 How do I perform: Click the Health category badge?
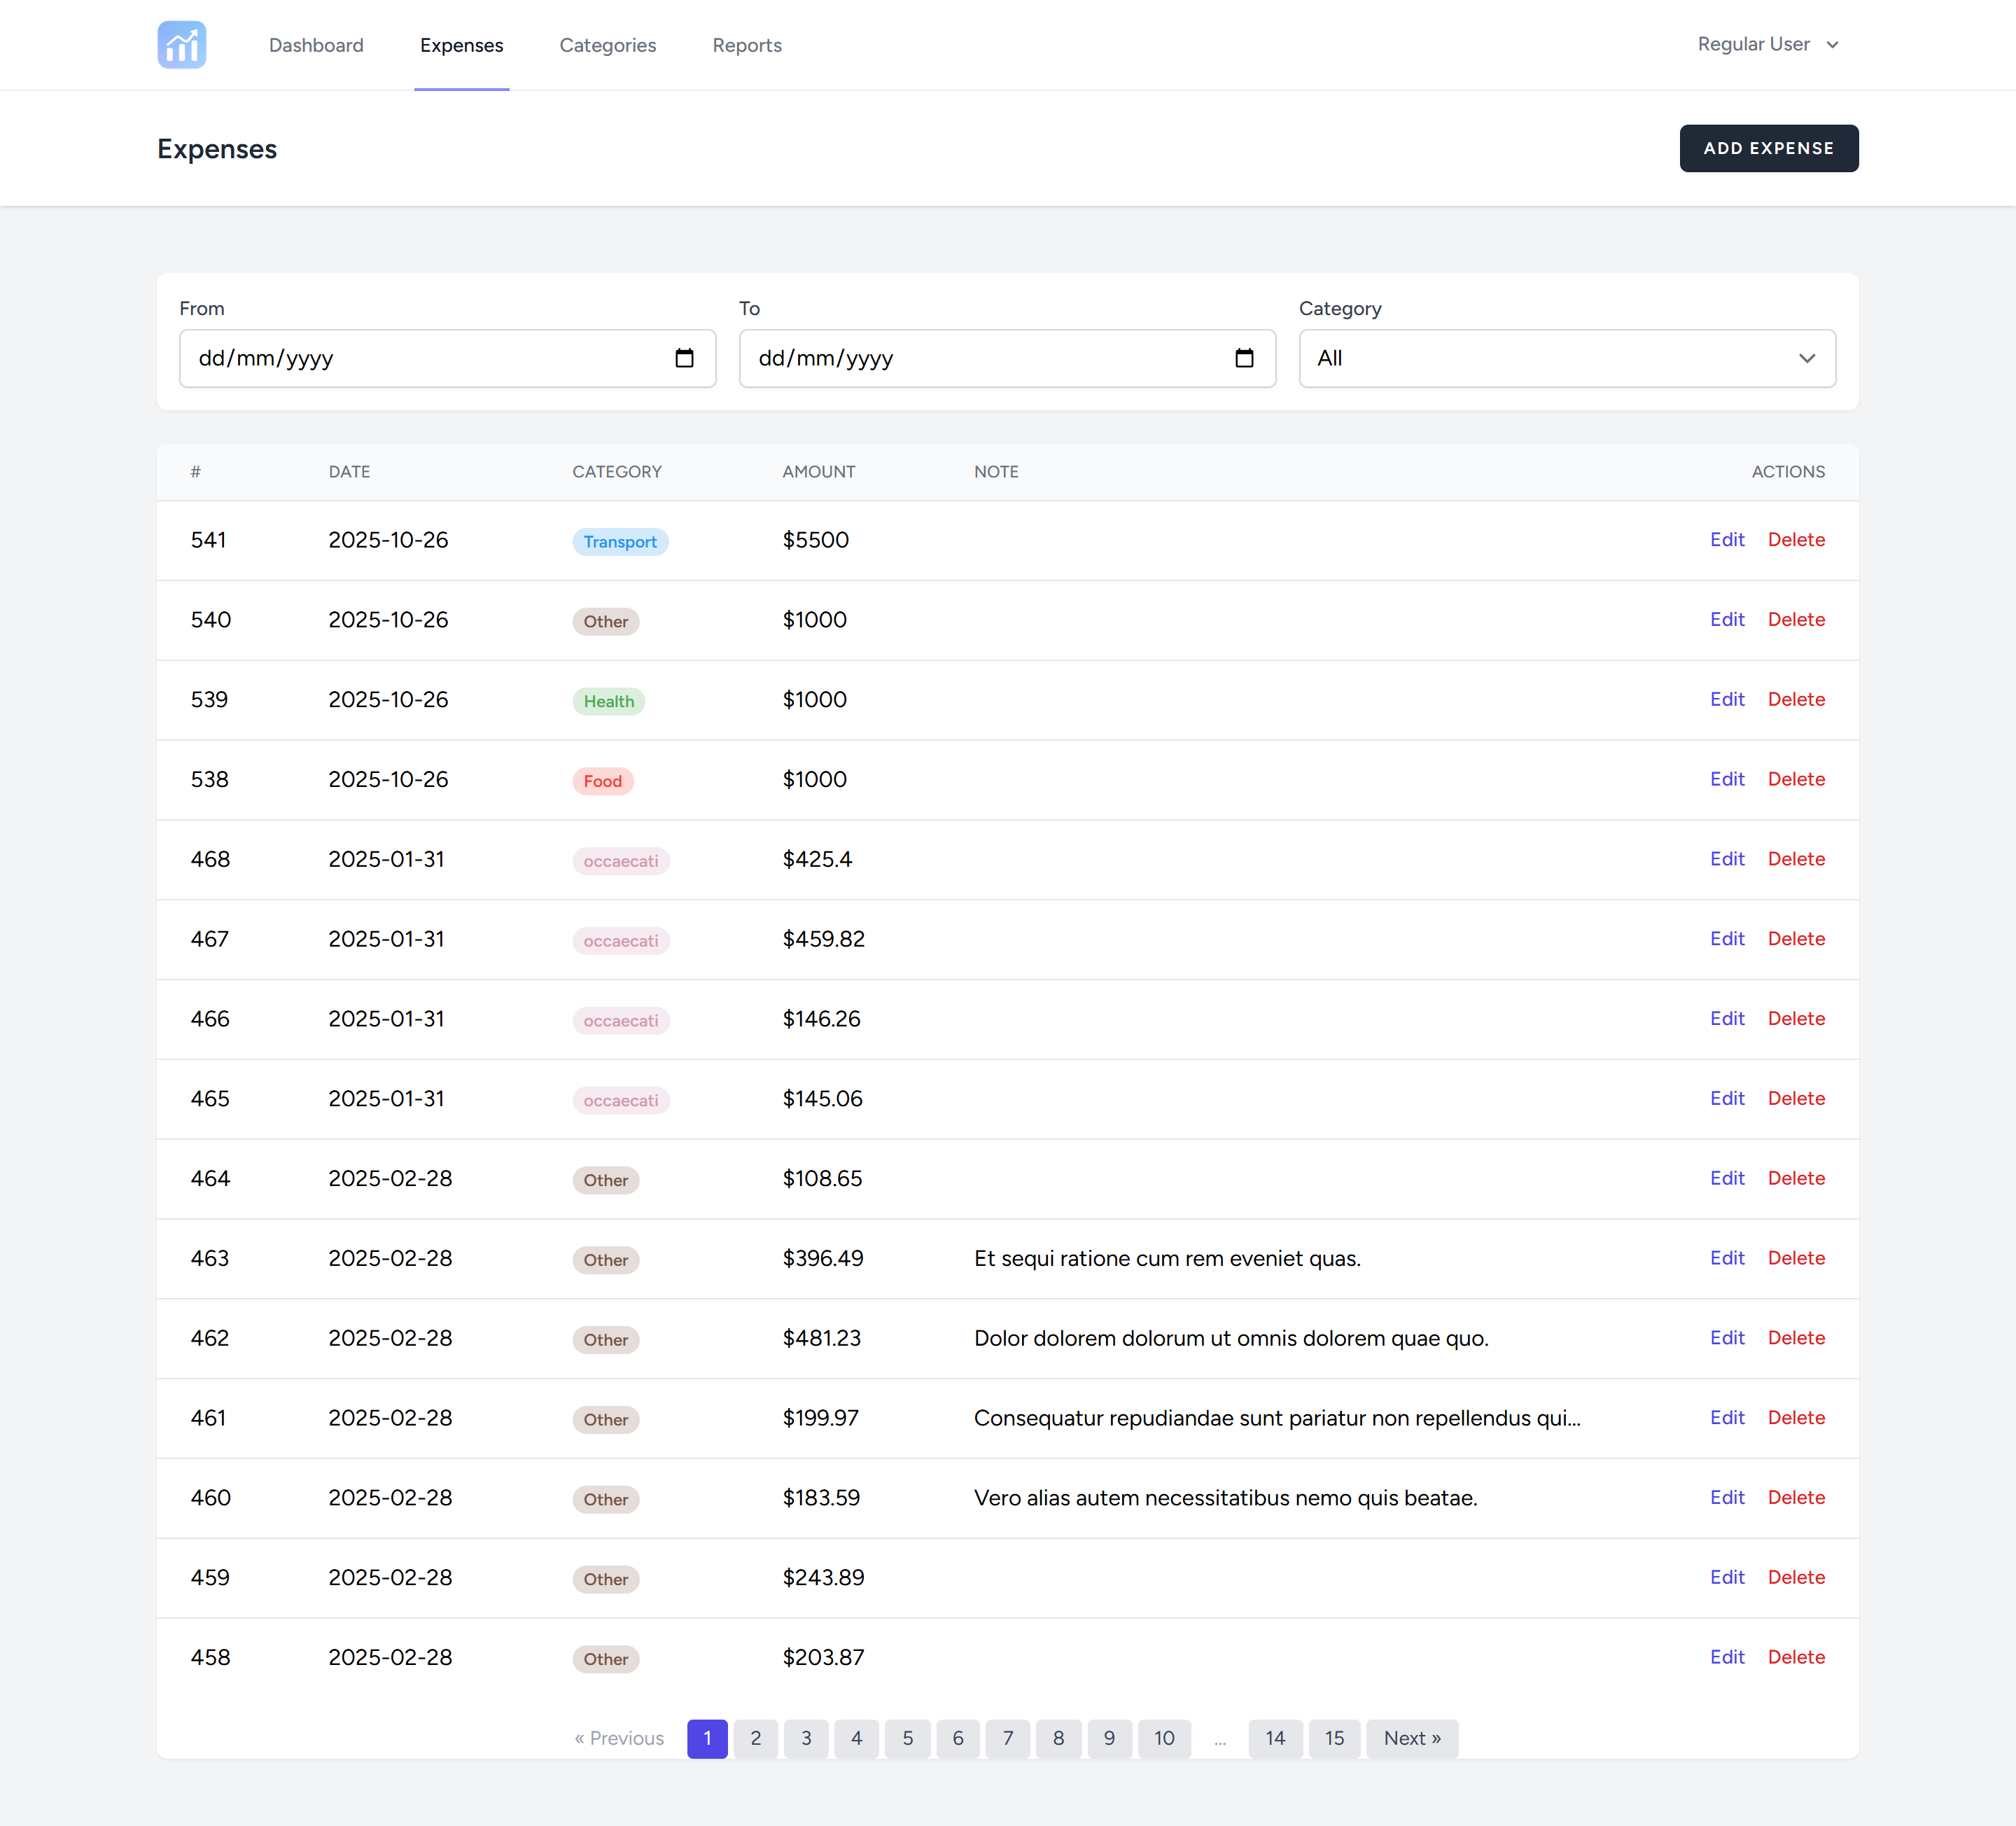click(608, 701)
